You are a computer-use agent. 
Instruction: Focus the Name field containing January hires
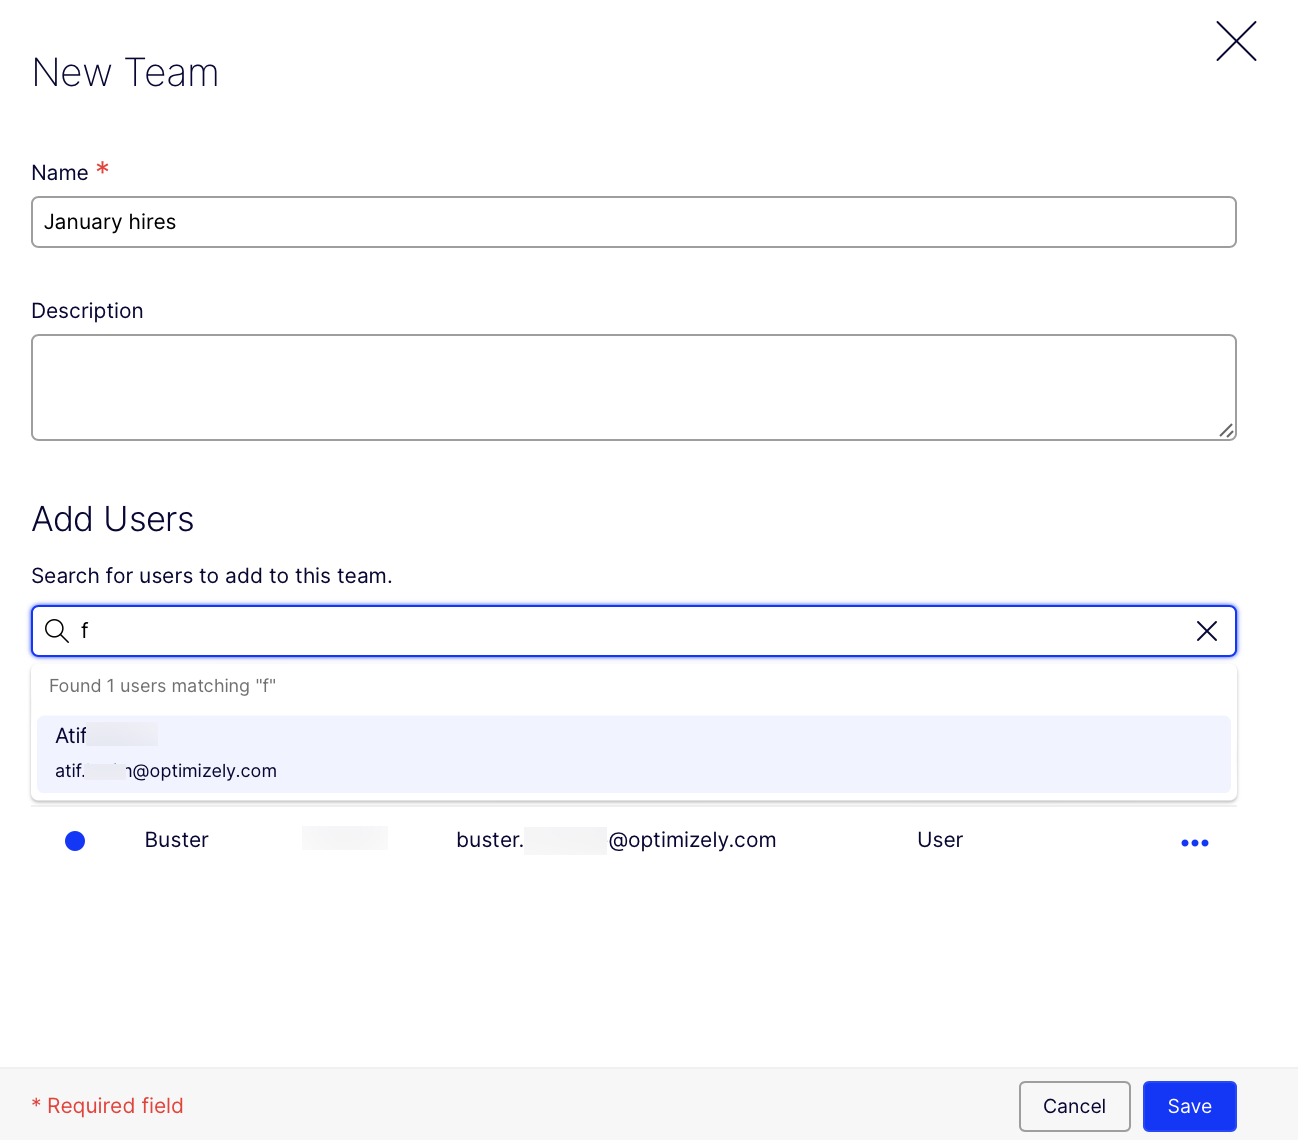pos(633,222)
